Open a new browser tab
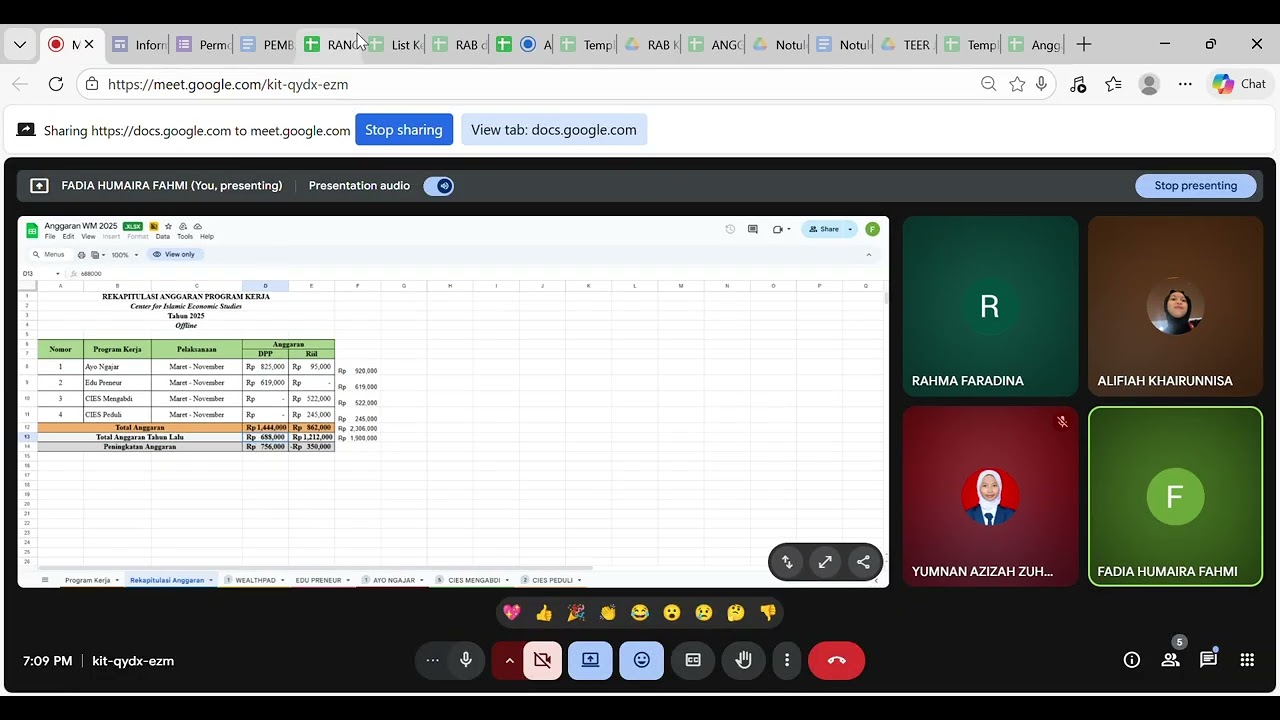Image resolution: width=1280 pixels, height=720 pixels. (x=1083, y=44)
